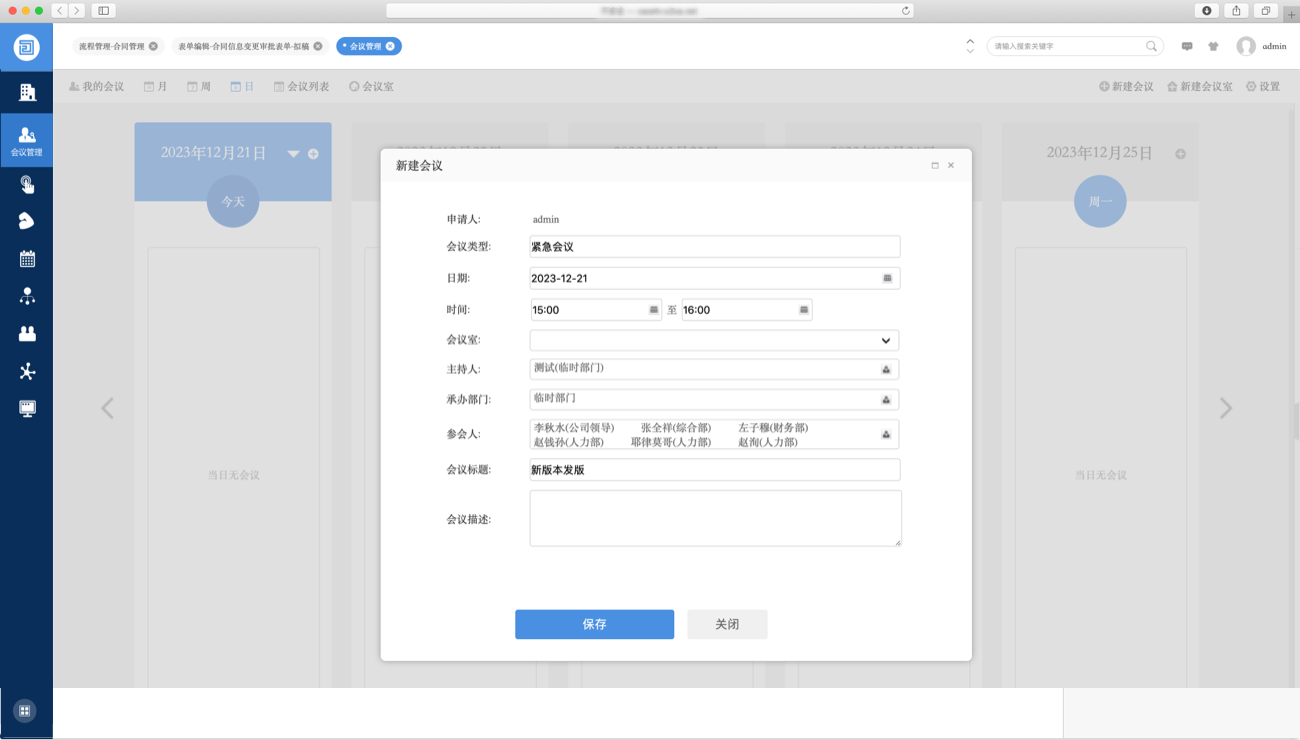Click the department selector icon for 承办部门

click(x=886, y=400)
